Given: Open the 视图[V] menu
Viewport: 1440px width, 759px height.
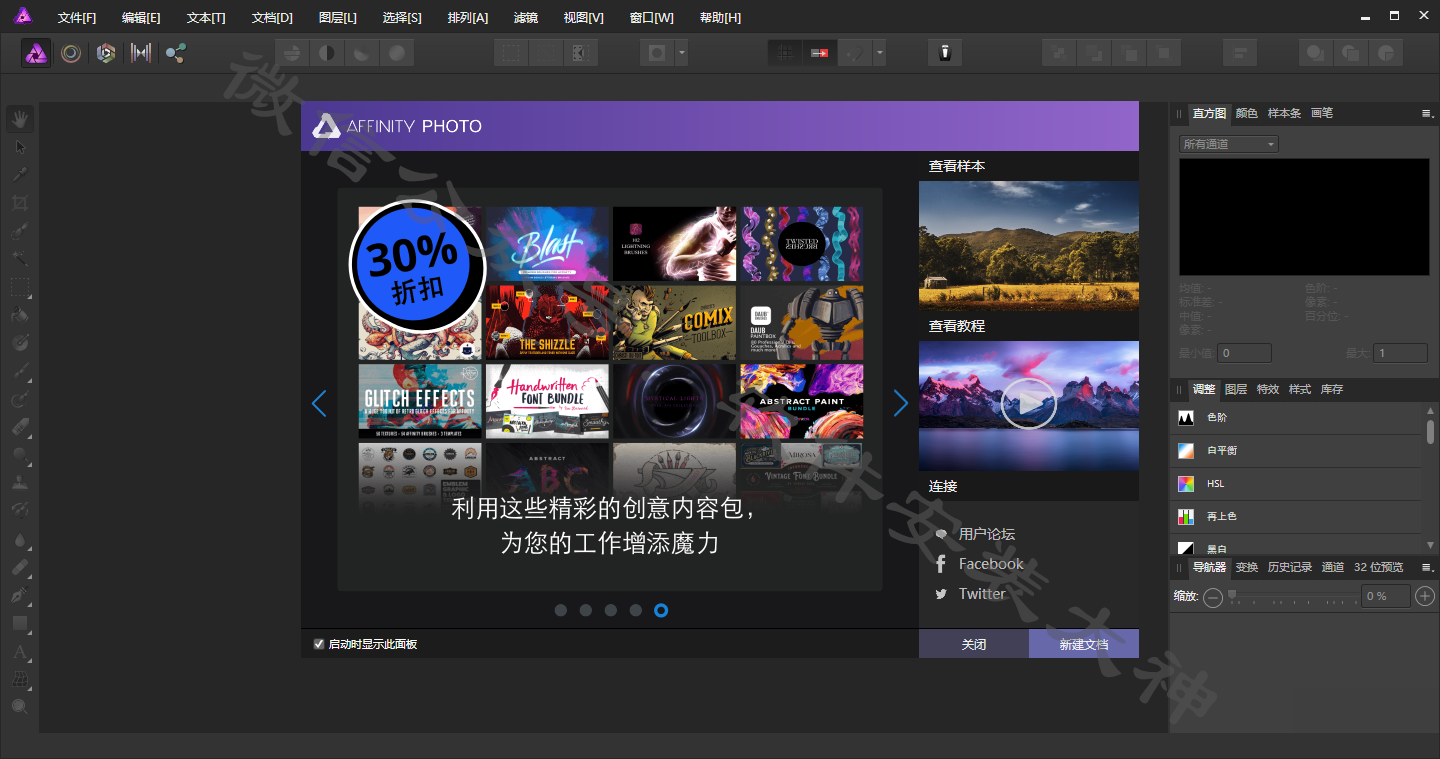Looking at the screenshot, I should click(584, 18).
